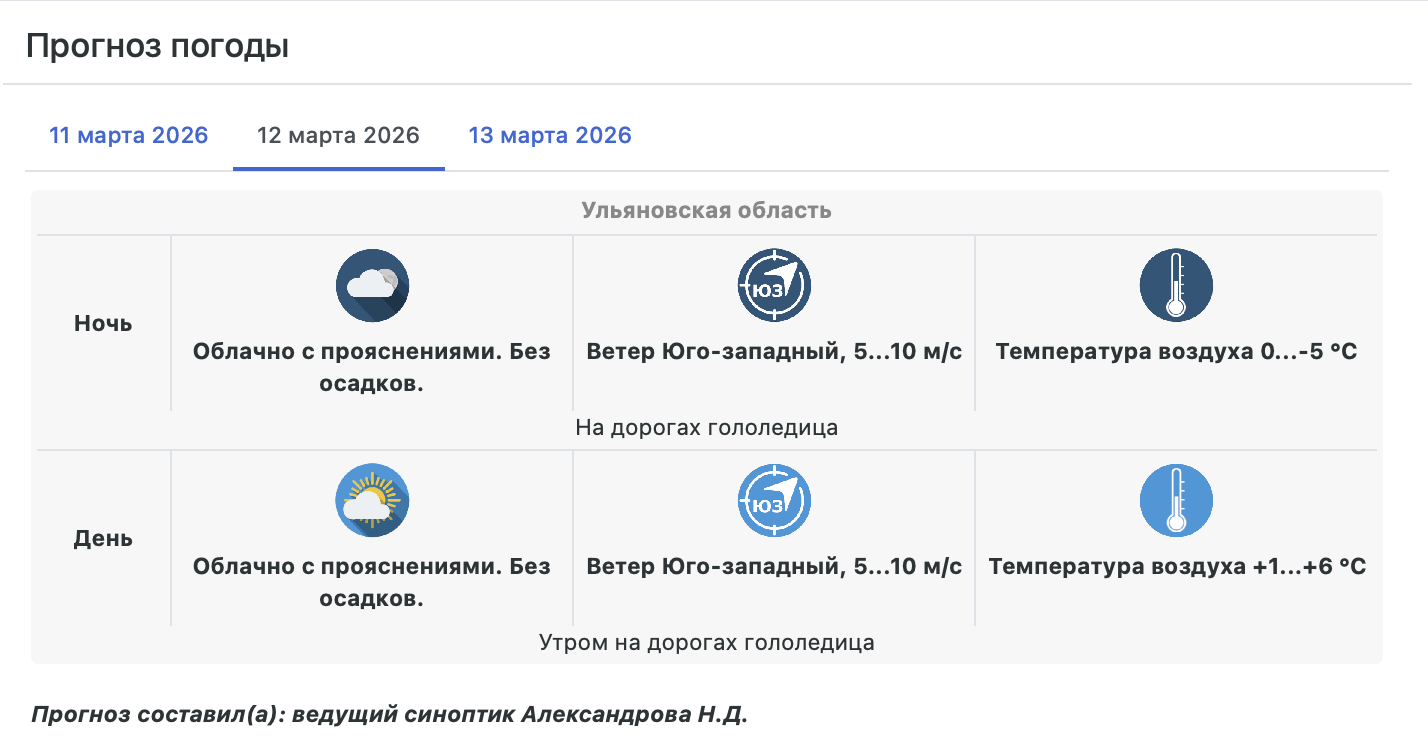Click the day 'Температура воздуха +1...+6 °C' text
Screen dimensions: 1428x736
[x=1177, y=567]
